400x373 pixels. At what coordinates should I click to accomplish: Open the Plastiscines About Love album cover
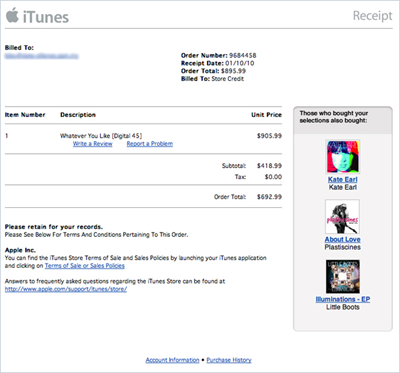(x=342, y=217)
